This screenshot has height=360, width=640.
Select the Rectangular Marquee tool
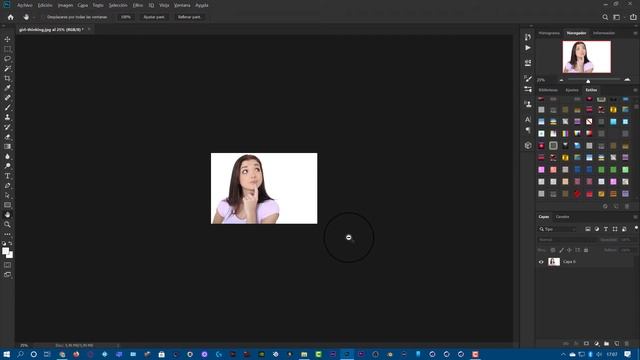(x=7, y=49)
